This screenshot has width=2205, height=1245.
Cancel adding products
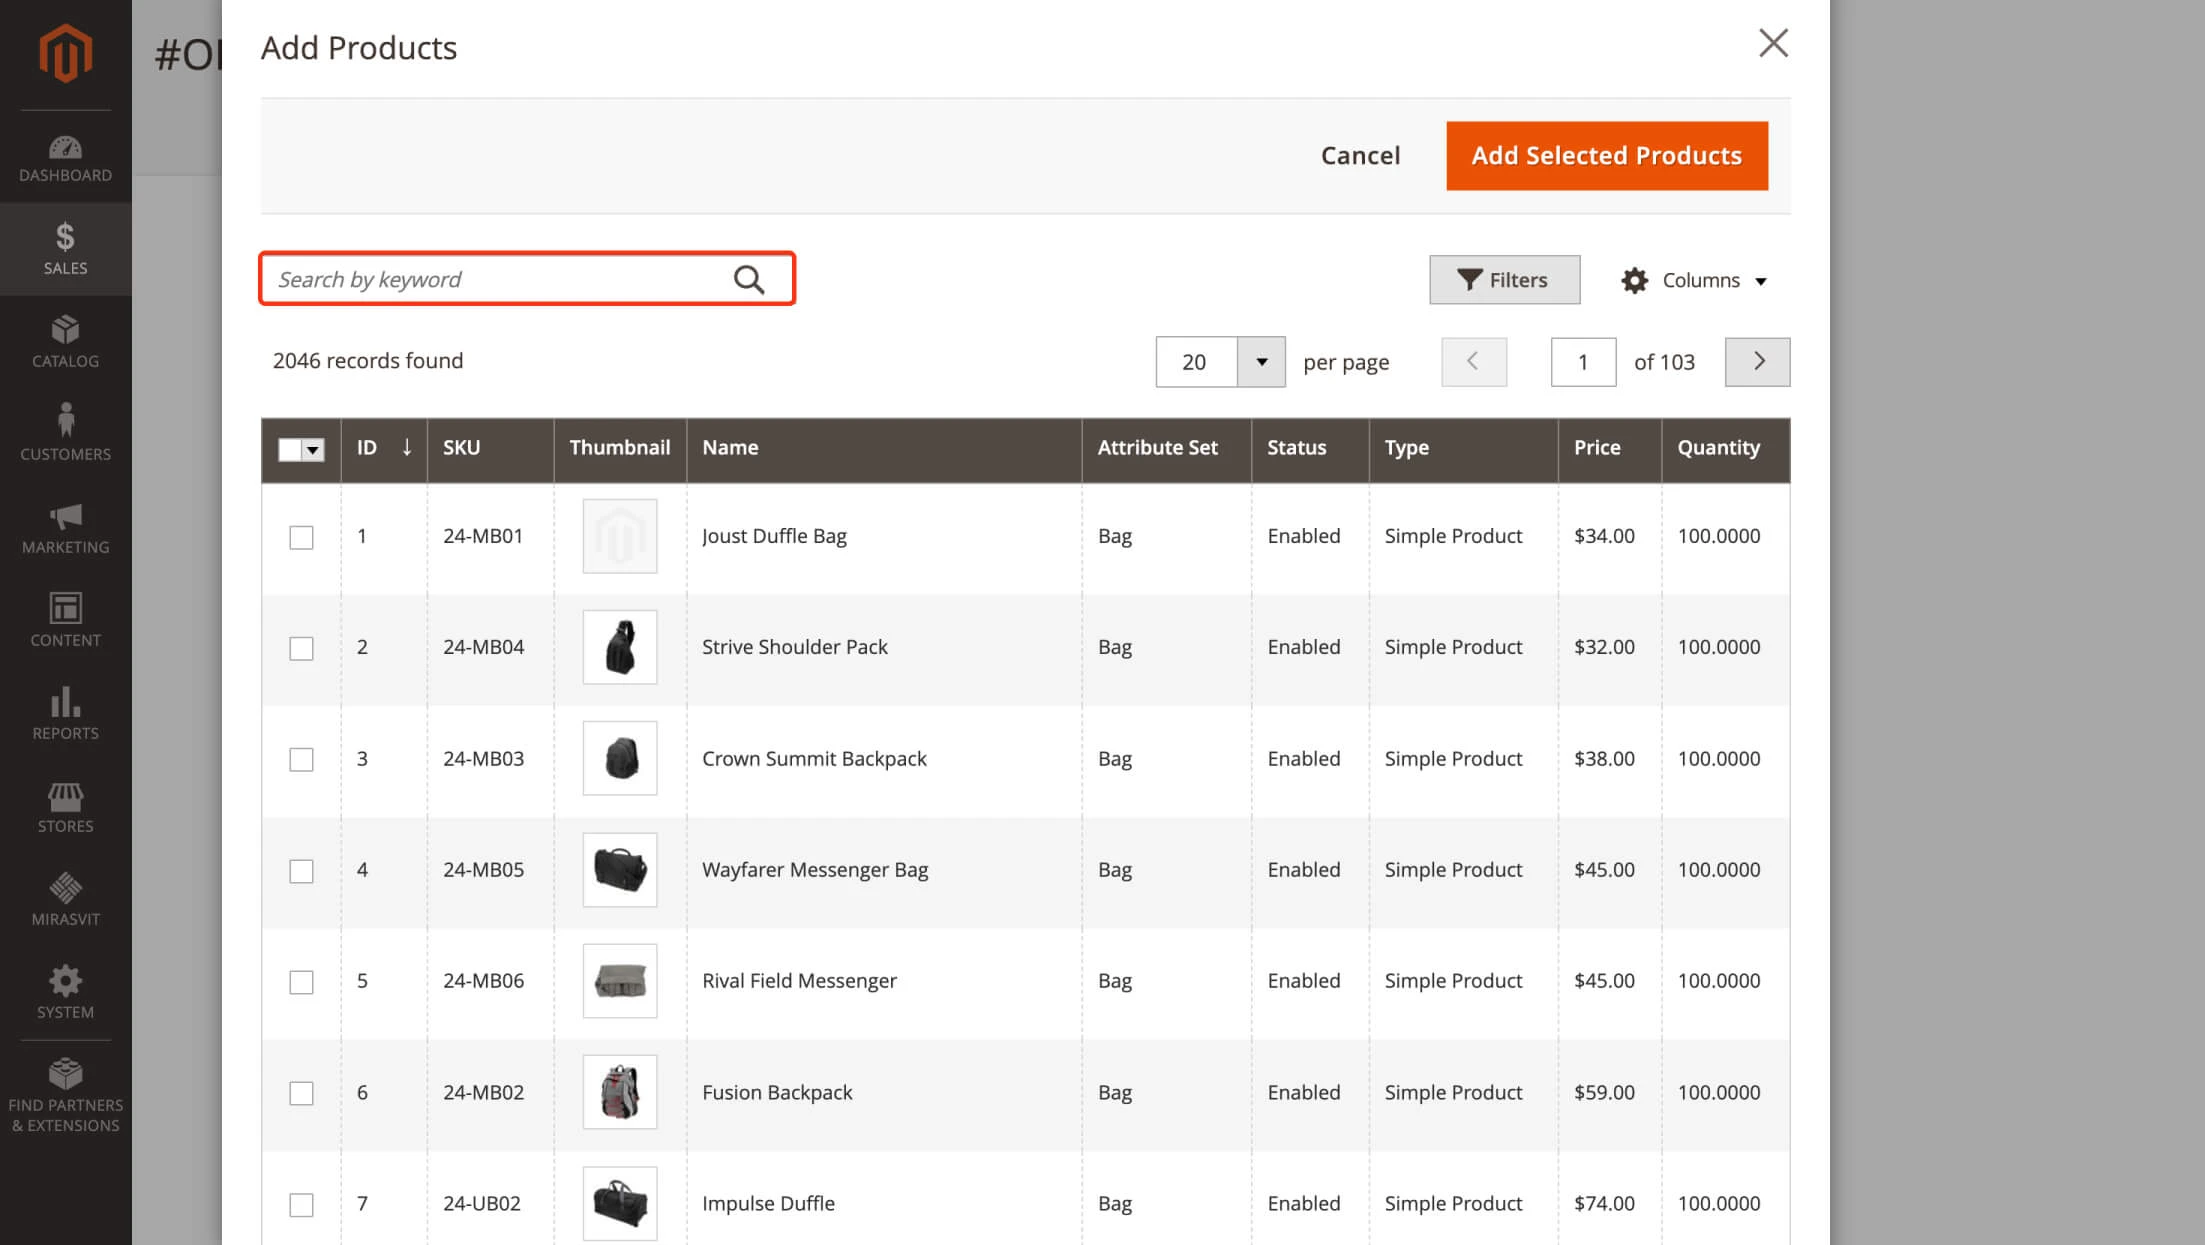coord(1360,155)
